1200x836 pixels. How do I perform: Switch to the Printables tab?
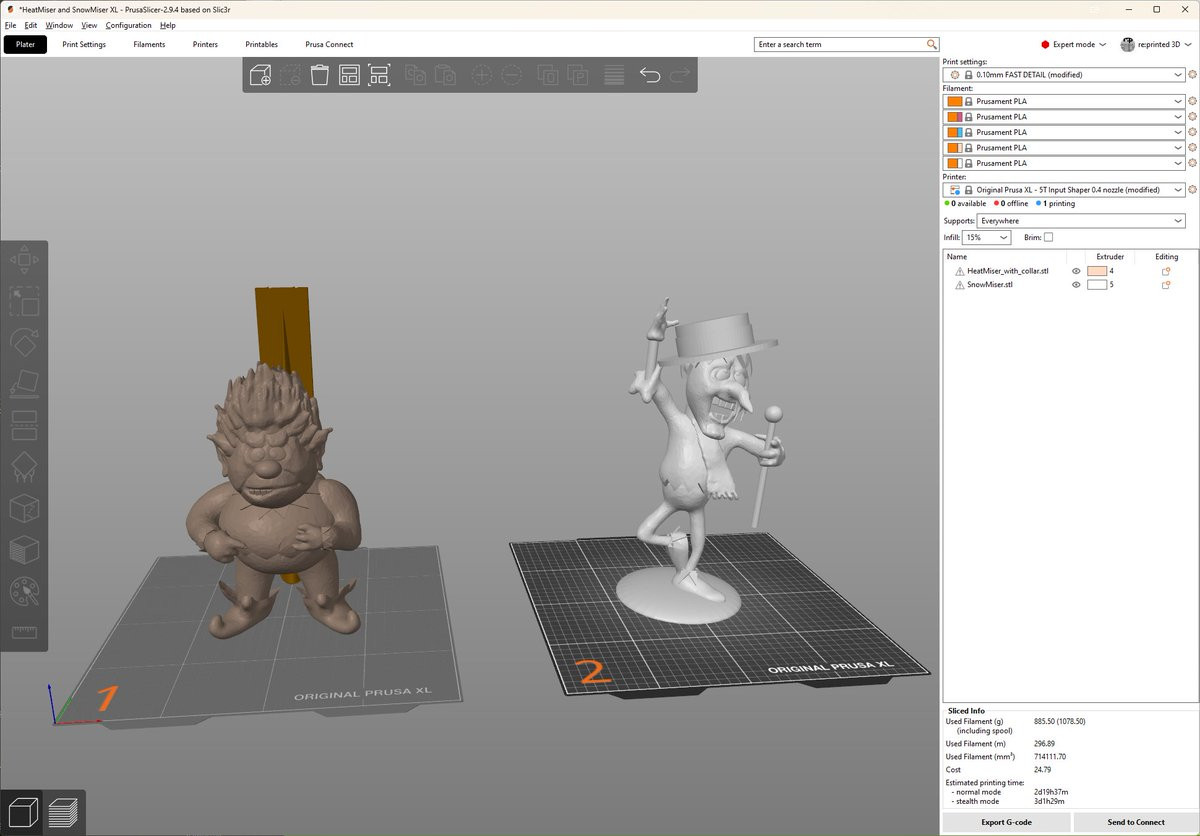262,44
